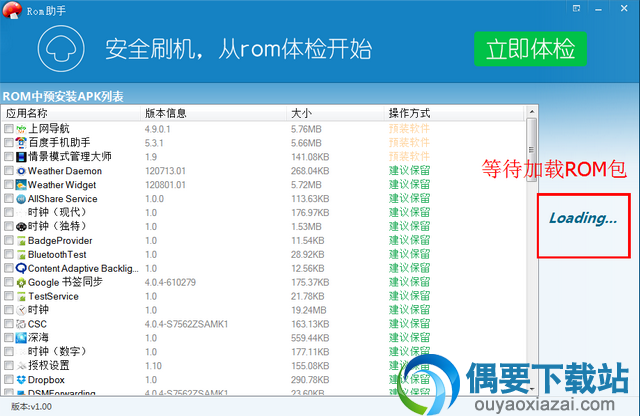Open the Rom助手 title bar mushroom icon
The height and width of the screenshot is (416, 640).
point(12,10)
